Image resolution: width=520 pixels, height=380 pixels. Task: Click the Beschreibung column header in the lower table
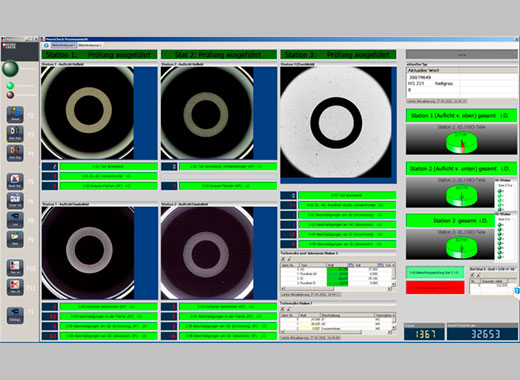[x=347, y=315]
